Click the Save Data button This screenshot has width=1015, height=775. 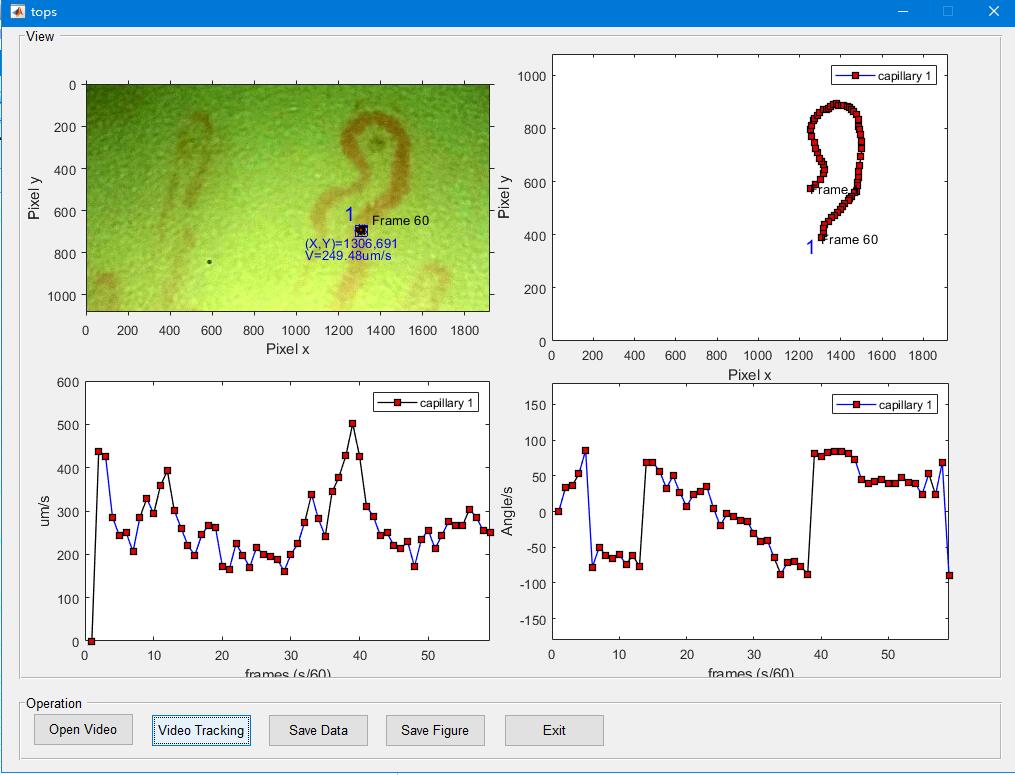point(318,730)
